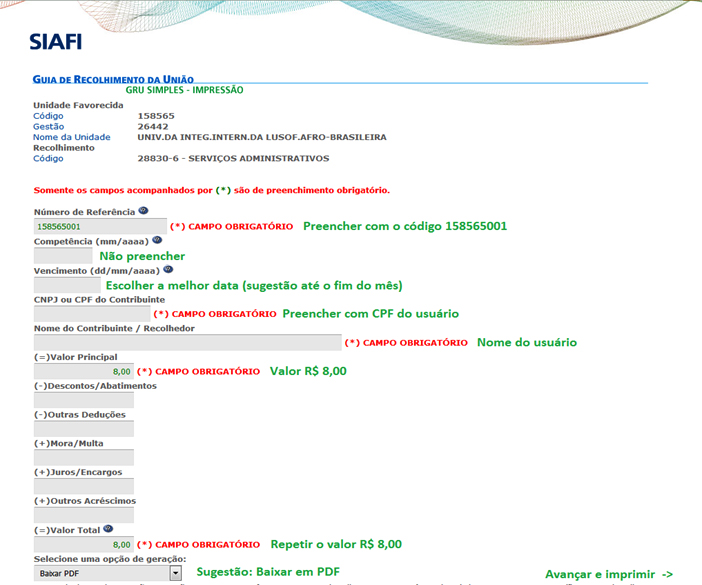
Task: Expand the Baixar PDF generation dropdown
Action: (175, 573)
